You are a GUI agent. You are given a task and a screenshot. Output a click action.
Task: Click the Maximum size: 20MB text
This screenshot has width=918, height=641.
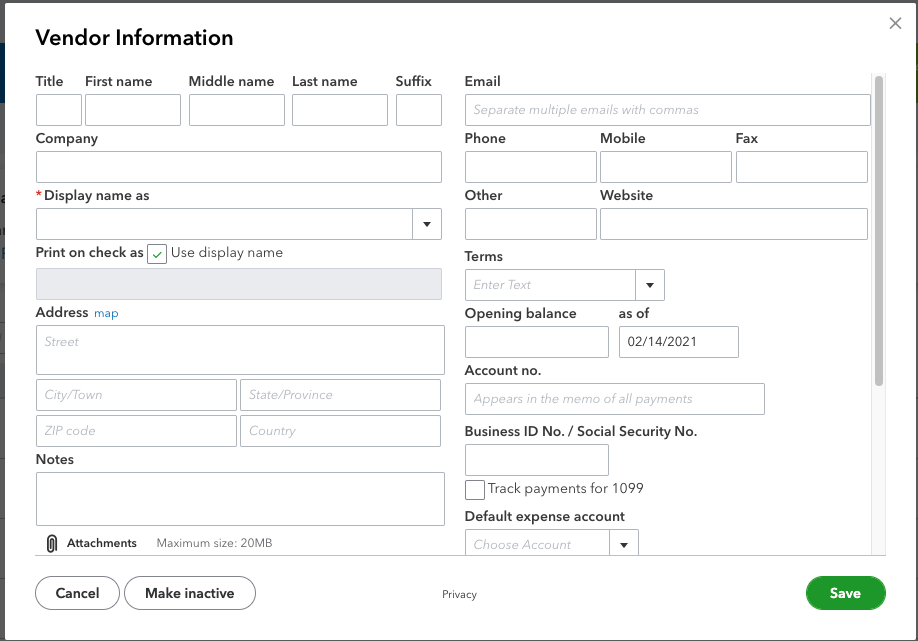[x=214, y=543]
